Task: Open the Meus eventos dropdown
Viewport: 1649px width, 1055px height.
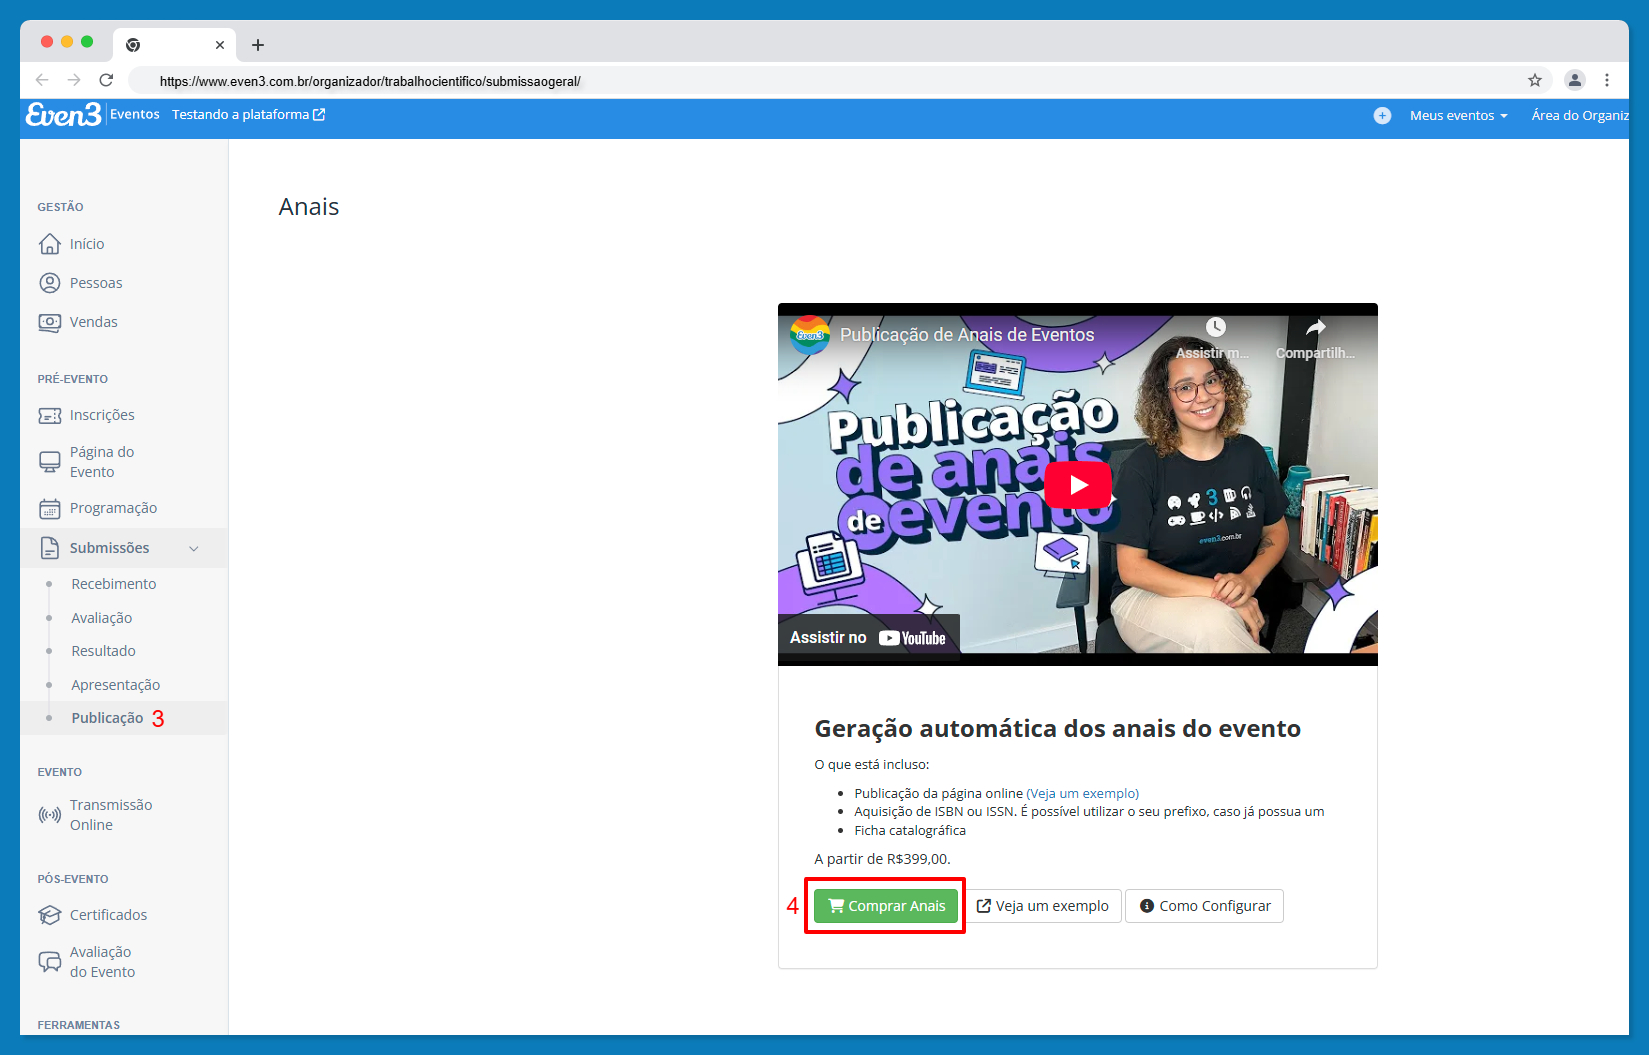Action: click(1458, 116)
